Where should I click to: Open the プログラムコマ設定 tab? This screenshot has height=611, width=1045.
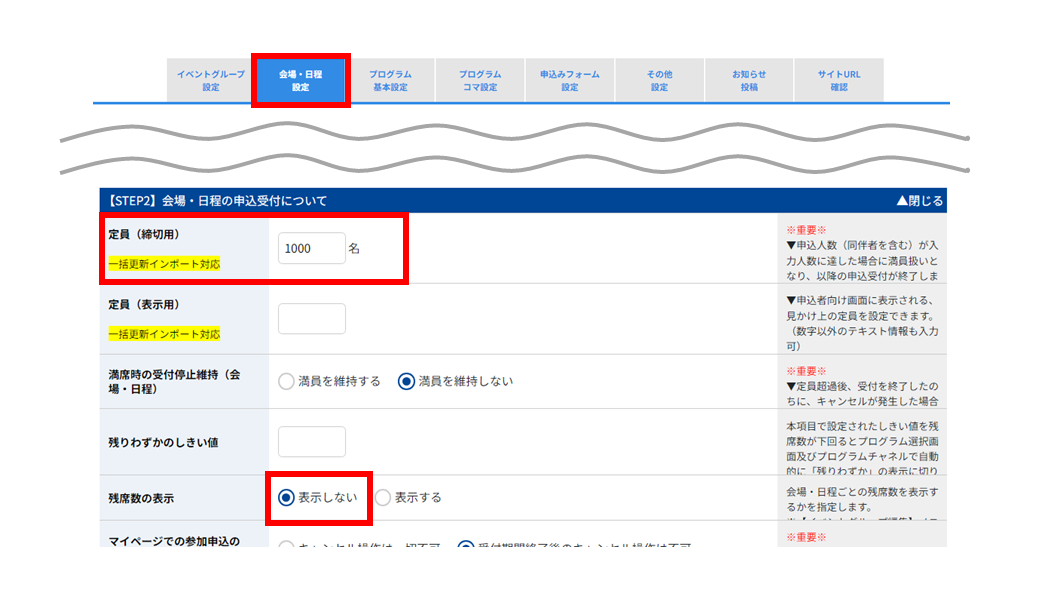(x=480, y=81)
